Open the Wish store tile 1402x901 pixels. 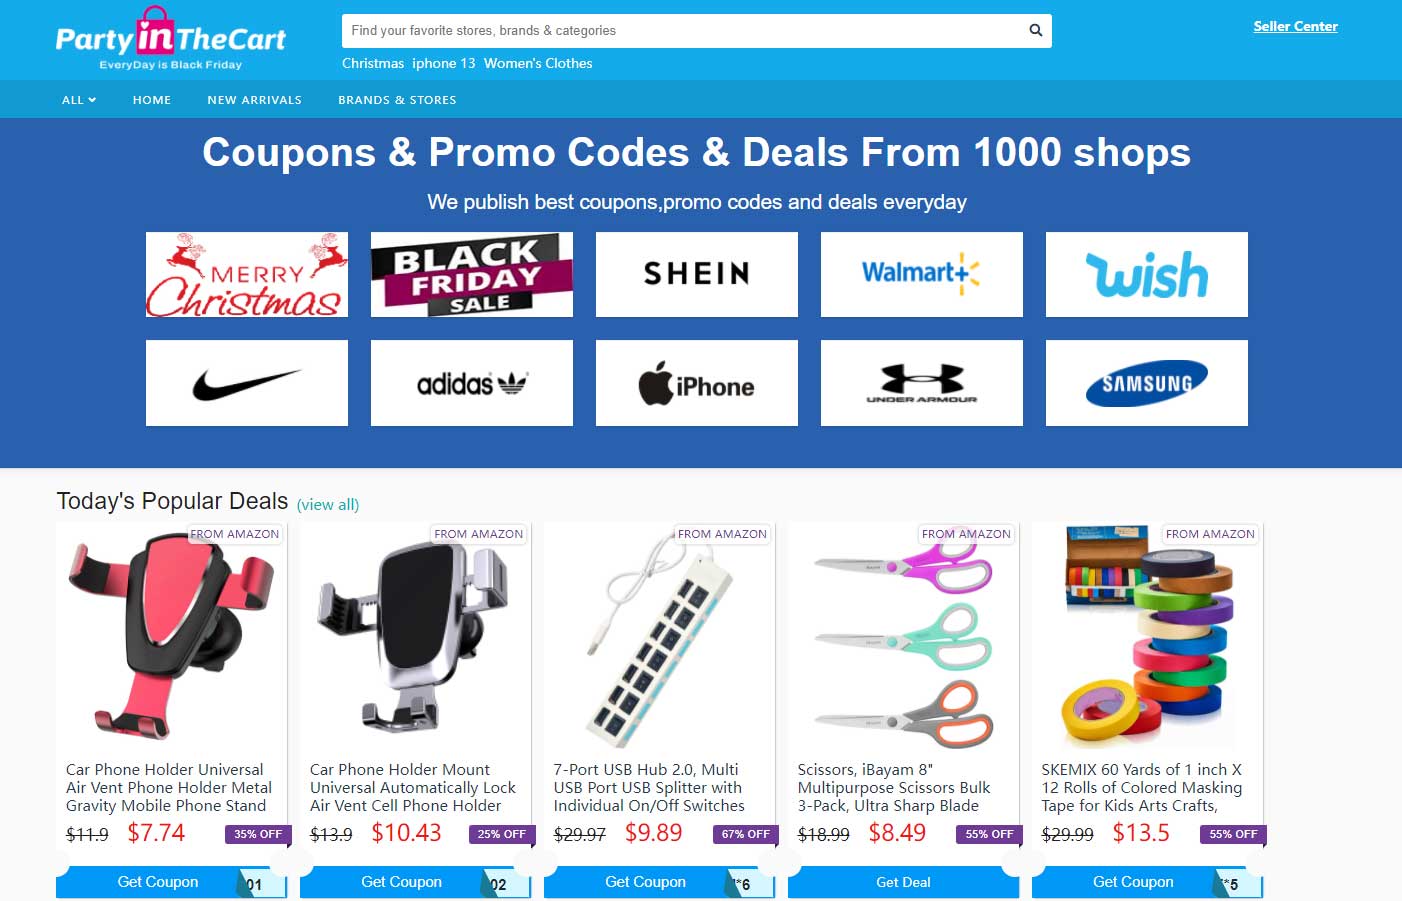coord(1147,275)
